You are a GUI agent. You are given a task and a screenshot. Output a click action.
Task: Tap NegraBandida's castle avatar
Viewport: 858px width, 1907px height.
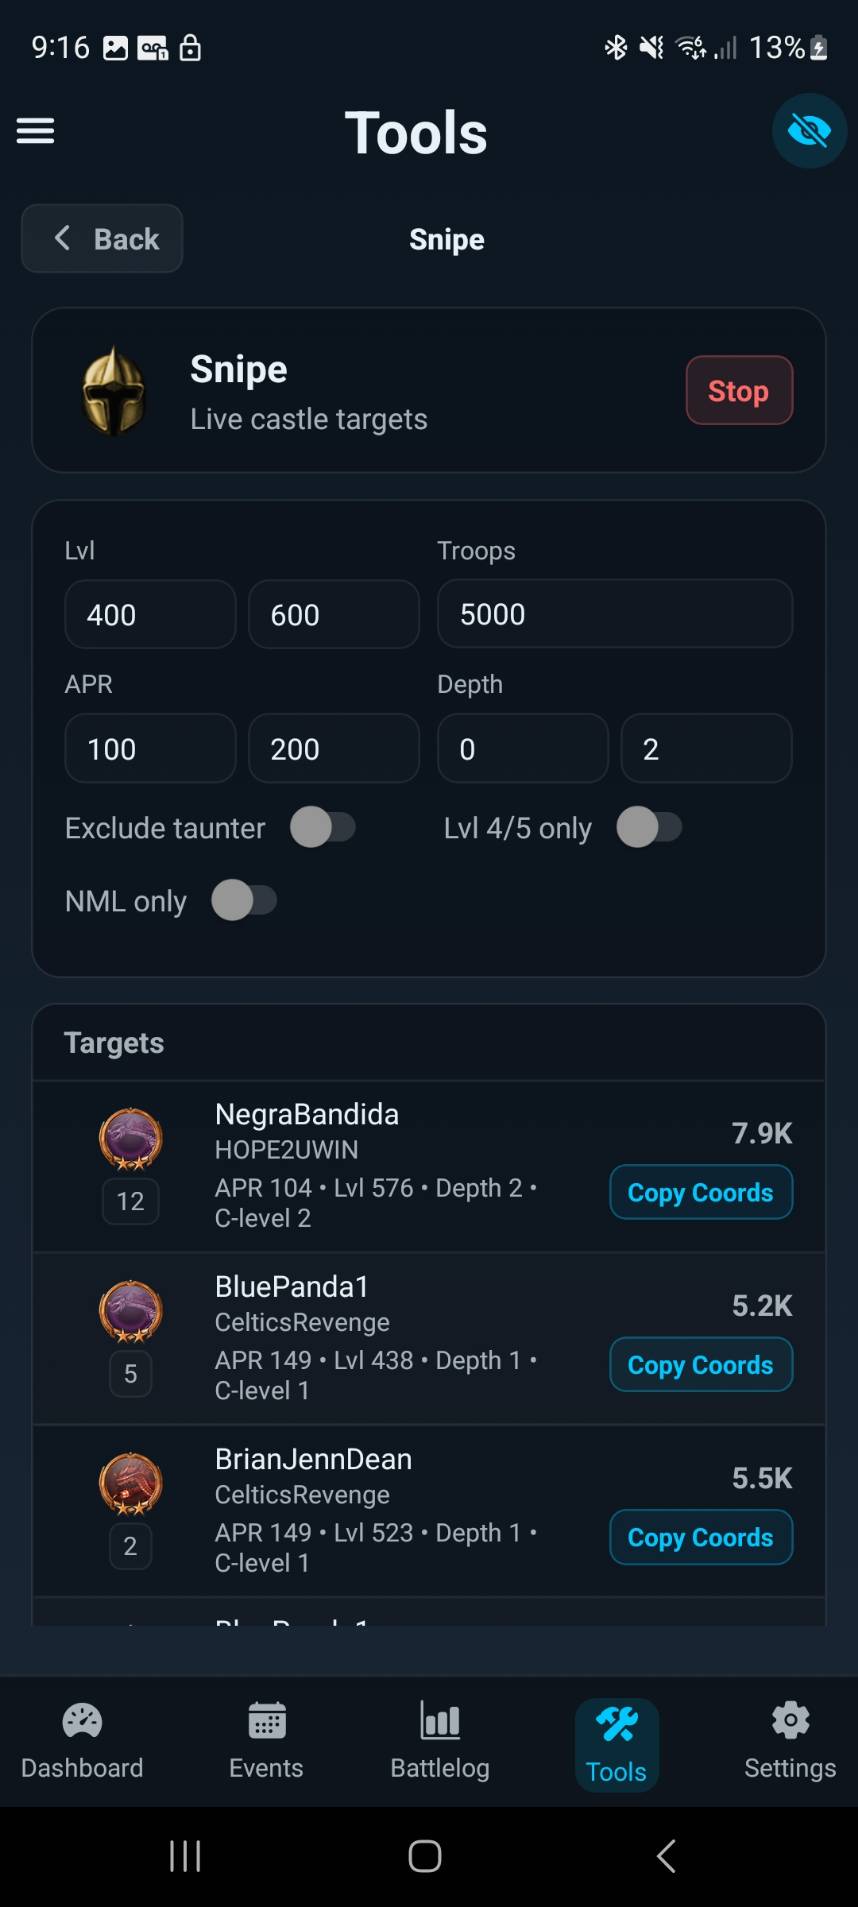pyautogui.click(x=131, y=1139)
